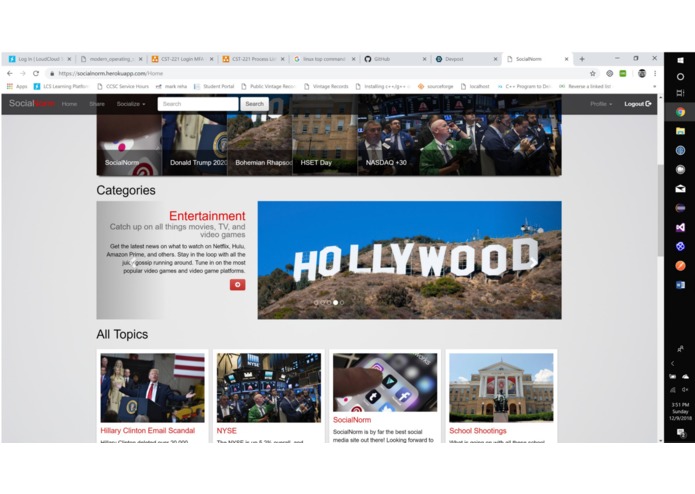The image size is (695, 494).
Task: Click the Hollywood sign carousel image
Action: [x=410, y=260]
